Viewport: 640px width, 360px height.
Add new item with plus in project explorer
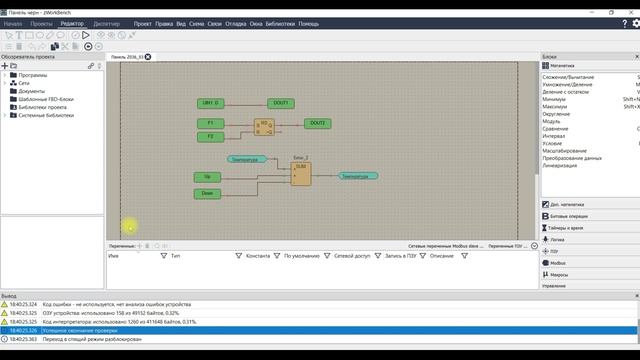(5, 66)
